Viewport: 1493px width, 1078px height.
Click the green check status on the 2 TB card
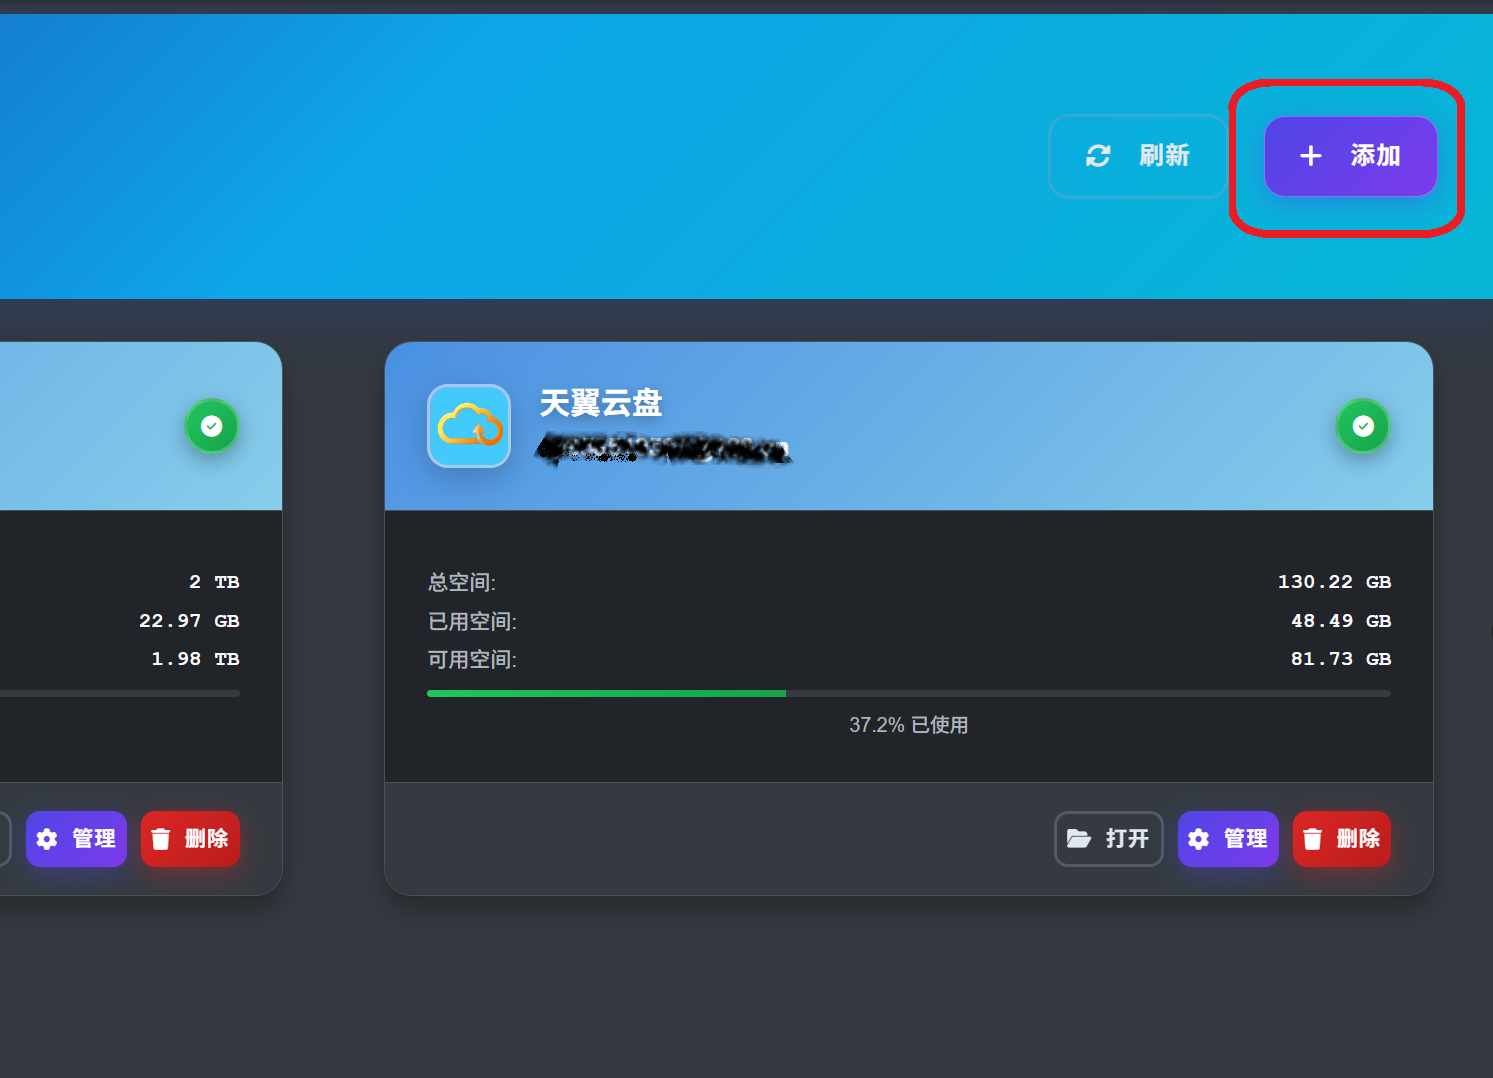(x=211, y=426)
